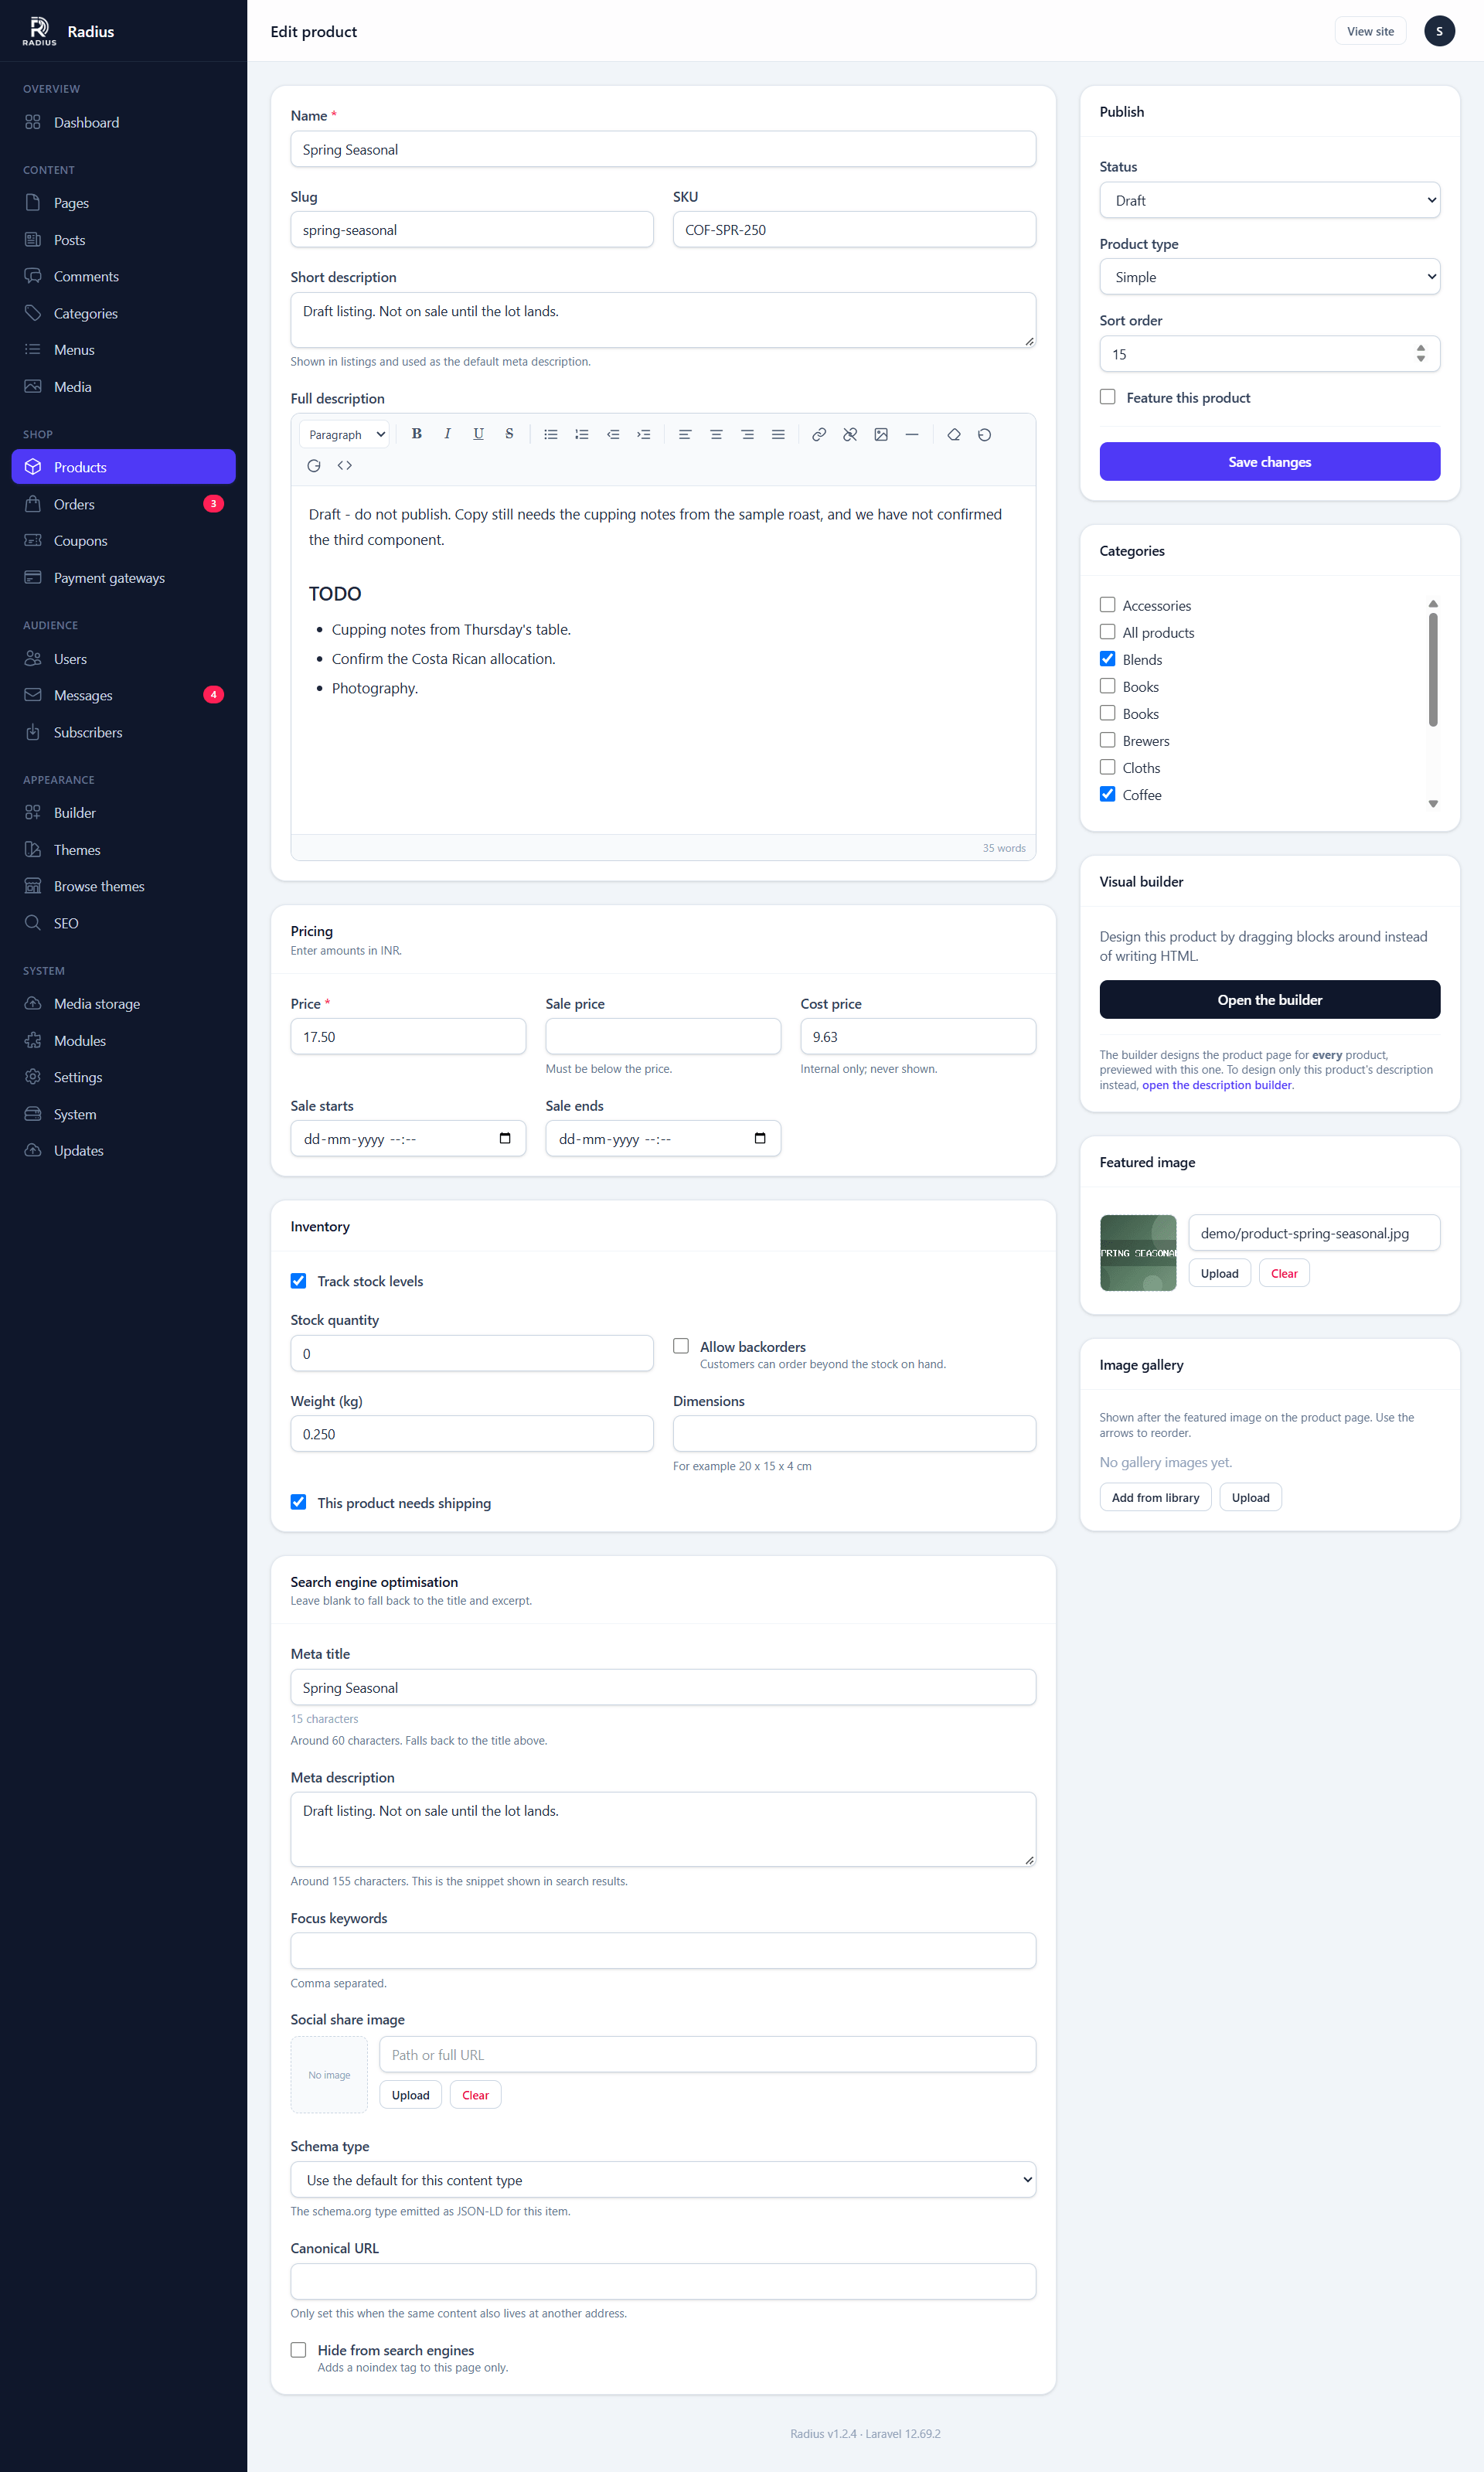Apply strikethrough formatting in the editor
The height and width of the screenshot is (2472, 1484).
(x=509, y=434)
